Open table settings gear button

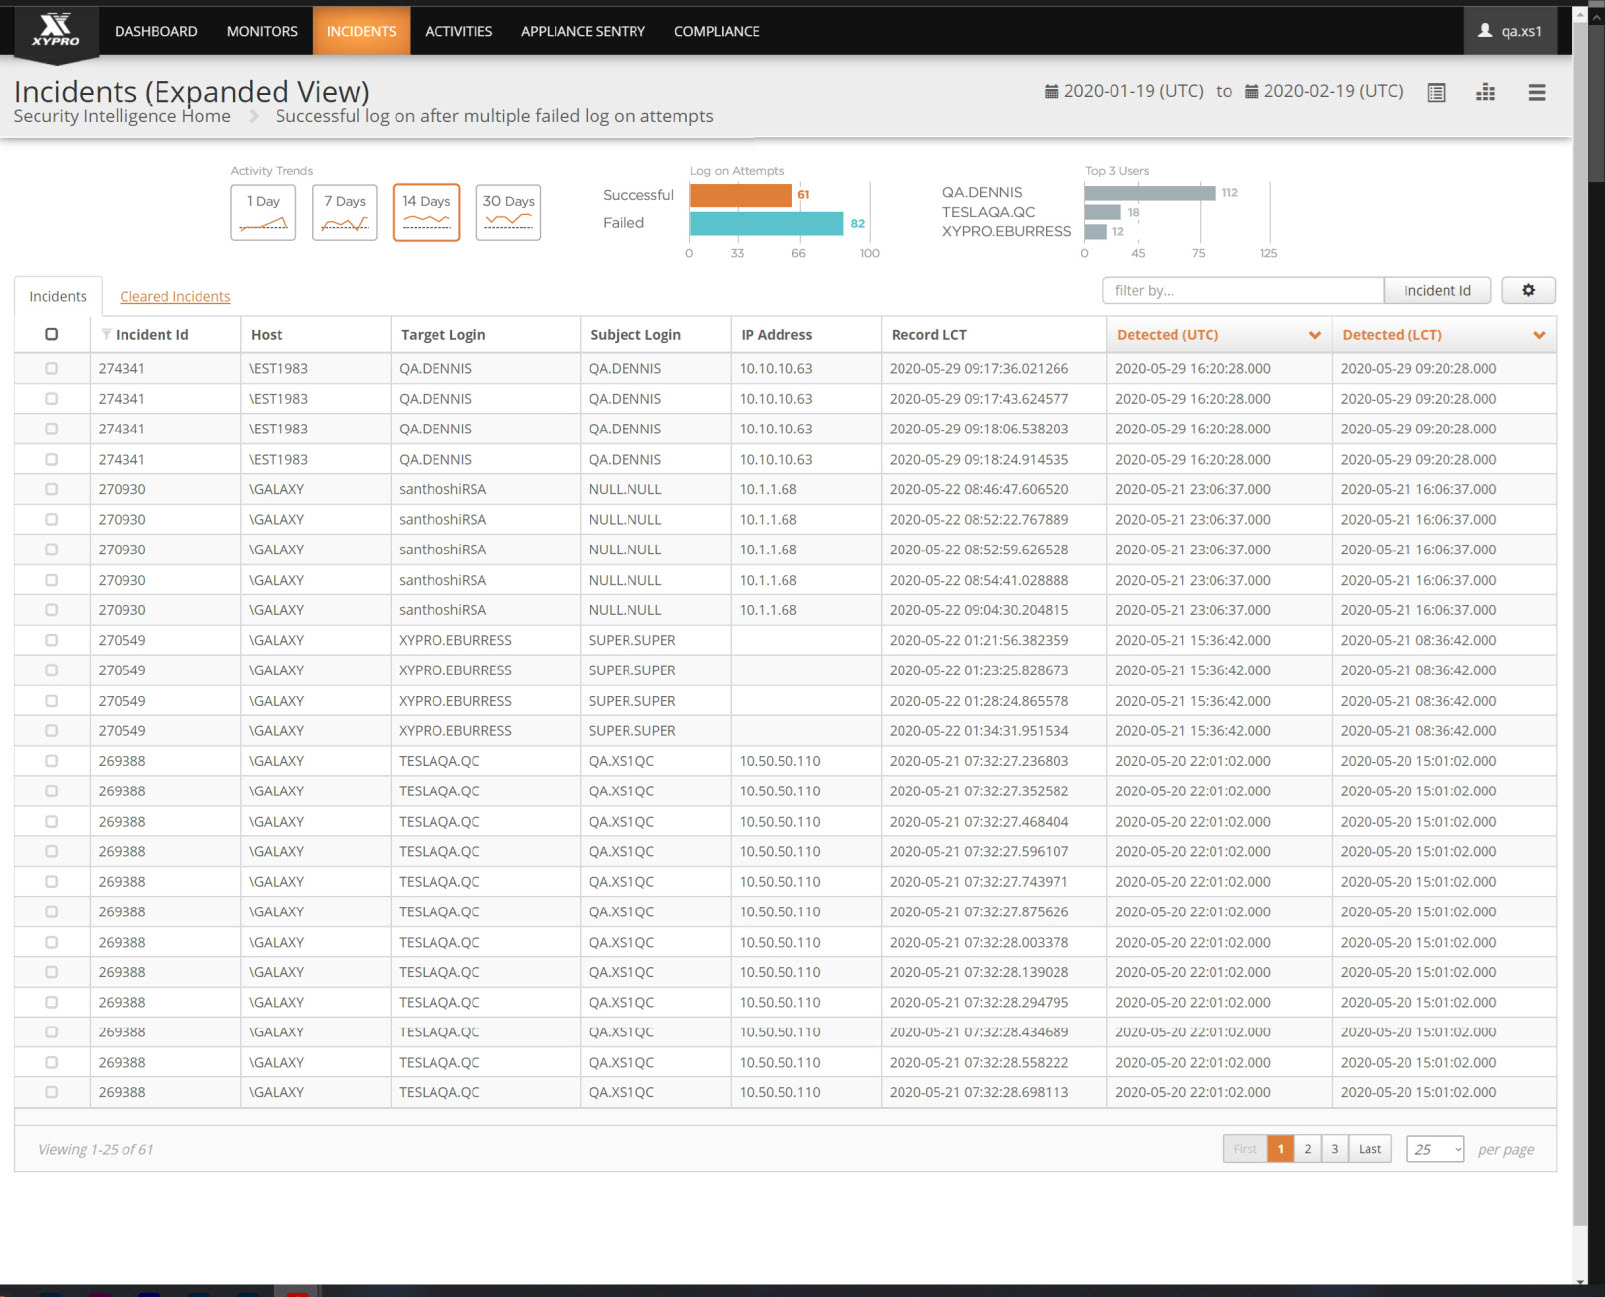(x=1528, y=290)
